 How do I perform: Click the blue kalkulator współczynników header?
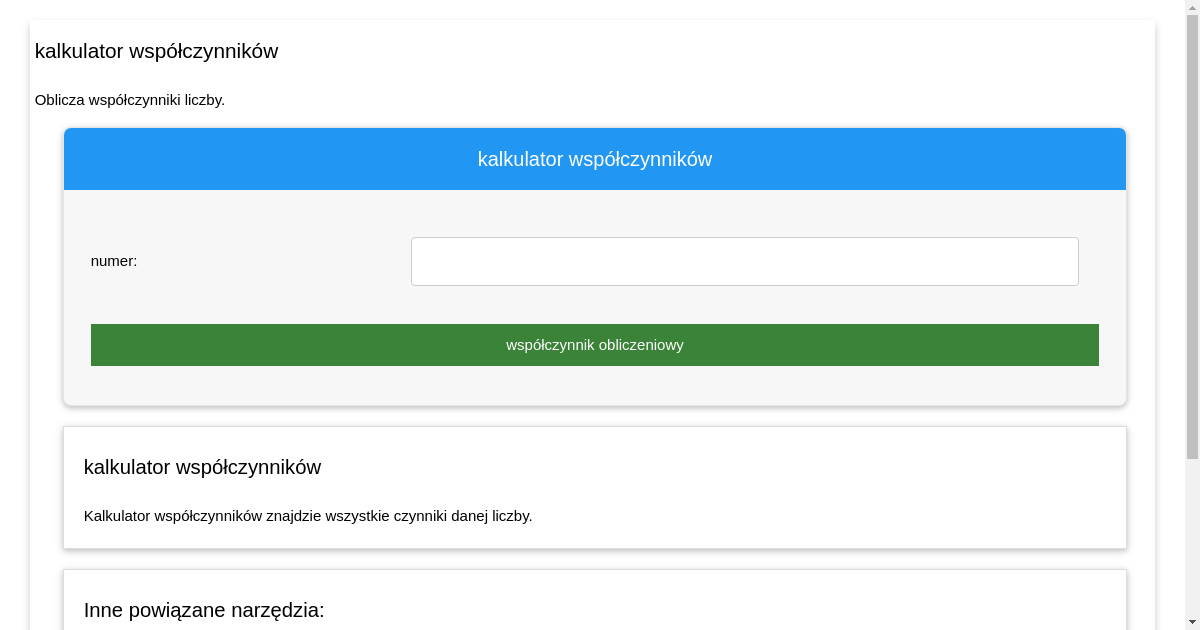pos(594,159)
